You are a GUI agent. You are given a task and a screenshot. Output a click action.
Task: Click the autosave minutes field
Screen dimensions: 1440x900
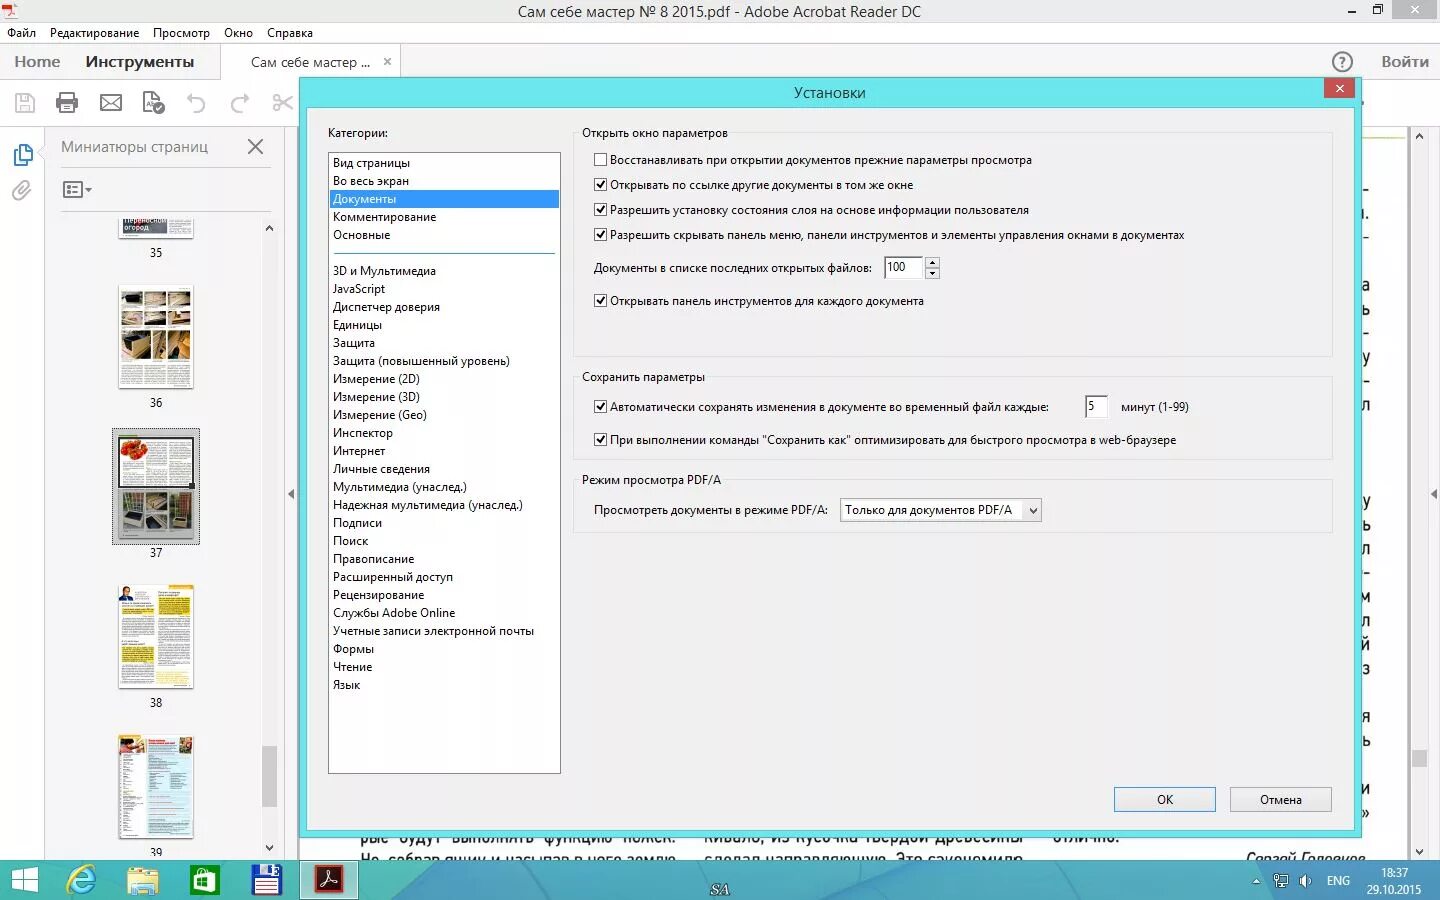(1096, 407)
